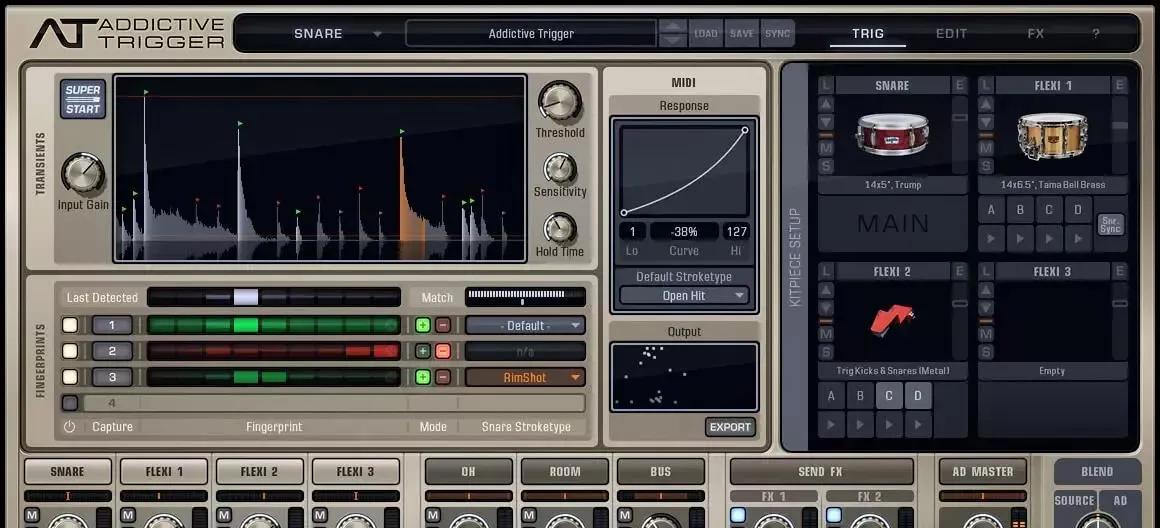Viewport: 1160px width, 528px height.
Task: Click the fingerprints power icon beside Capture
Action: click(x=69, y=426)
